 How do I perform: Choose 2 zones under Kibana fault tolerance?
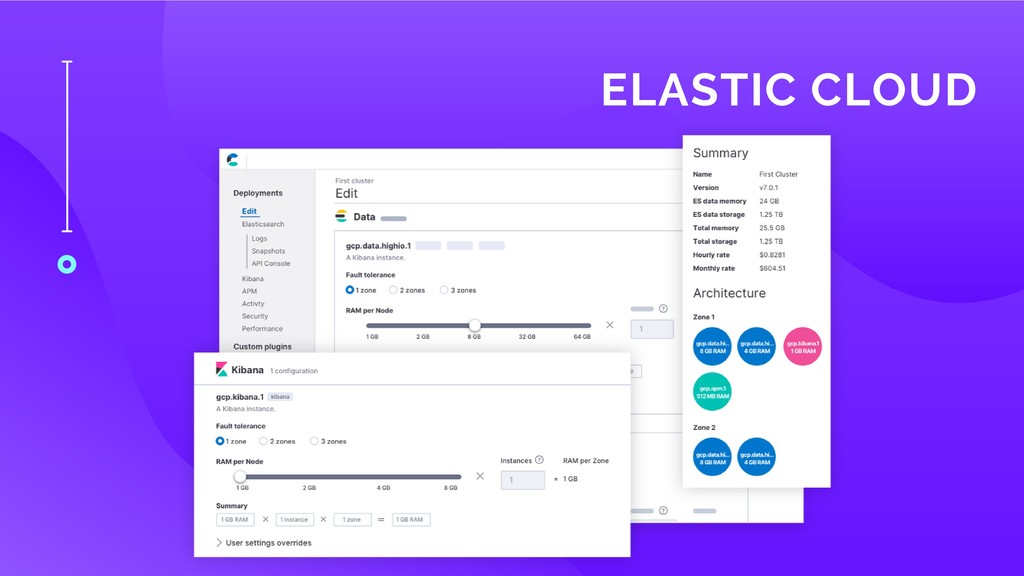tap(263, 441)
